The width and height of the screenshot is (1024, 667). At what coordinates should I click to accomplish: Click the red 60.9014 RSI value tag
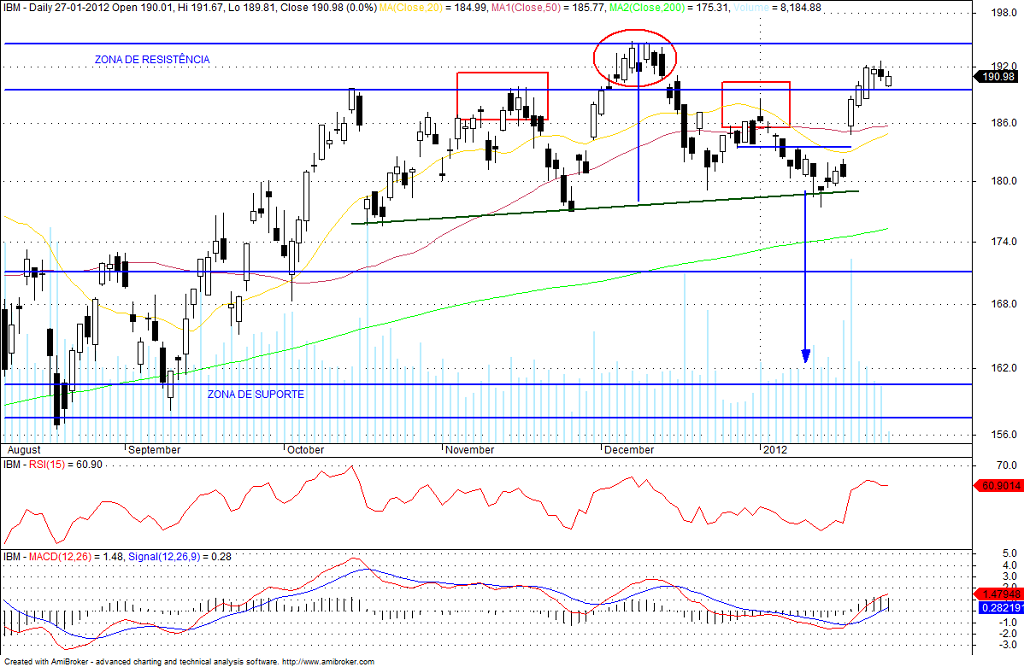(998, 486)
